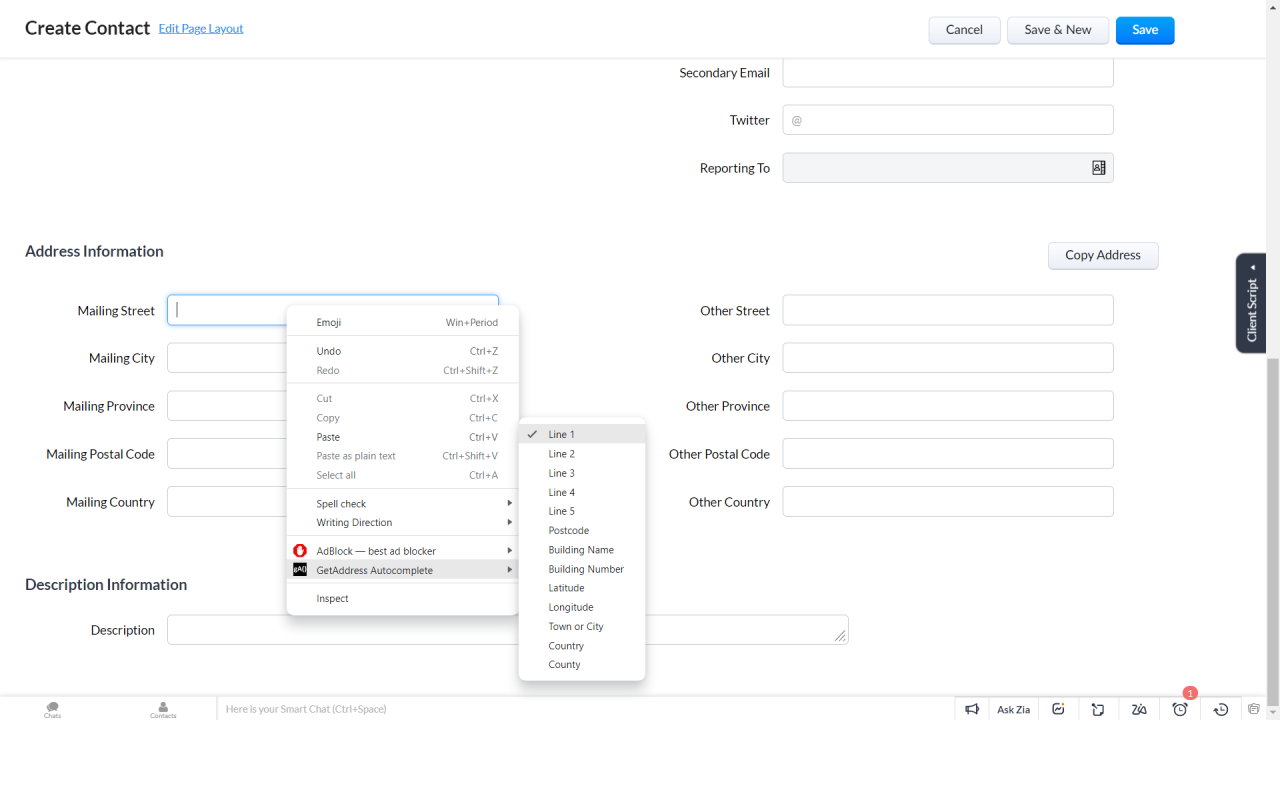Open the Reporting To lookup icon

point(1098,167)
